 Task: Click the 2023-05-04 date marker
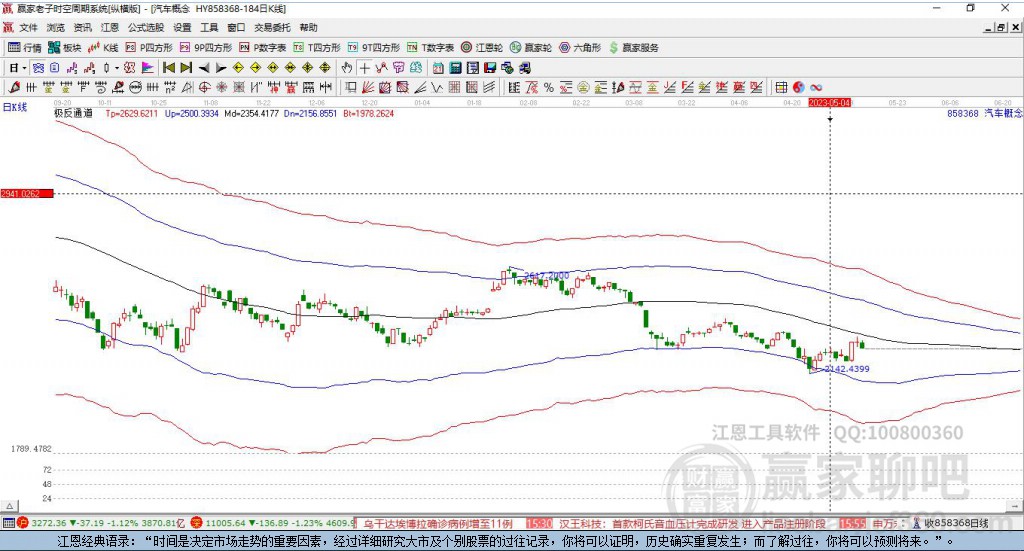pyautogui.click(x=829, y=103)
